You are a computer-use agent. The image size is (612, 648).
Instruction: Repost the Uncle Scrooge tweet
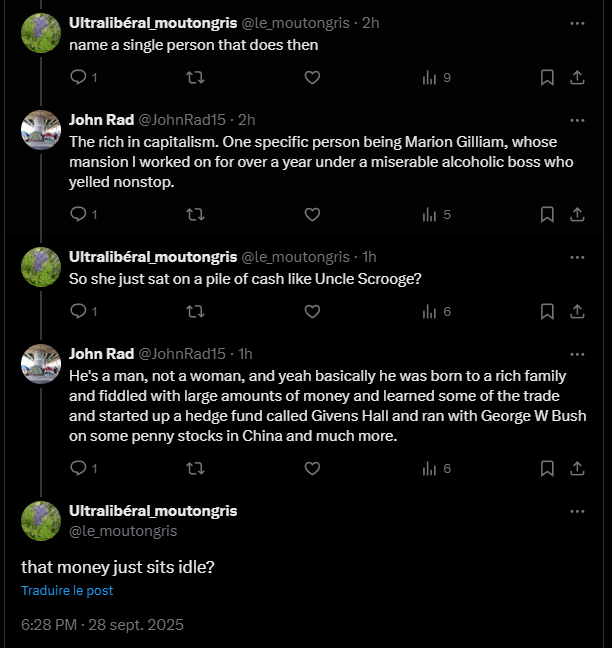click(196, 311)
